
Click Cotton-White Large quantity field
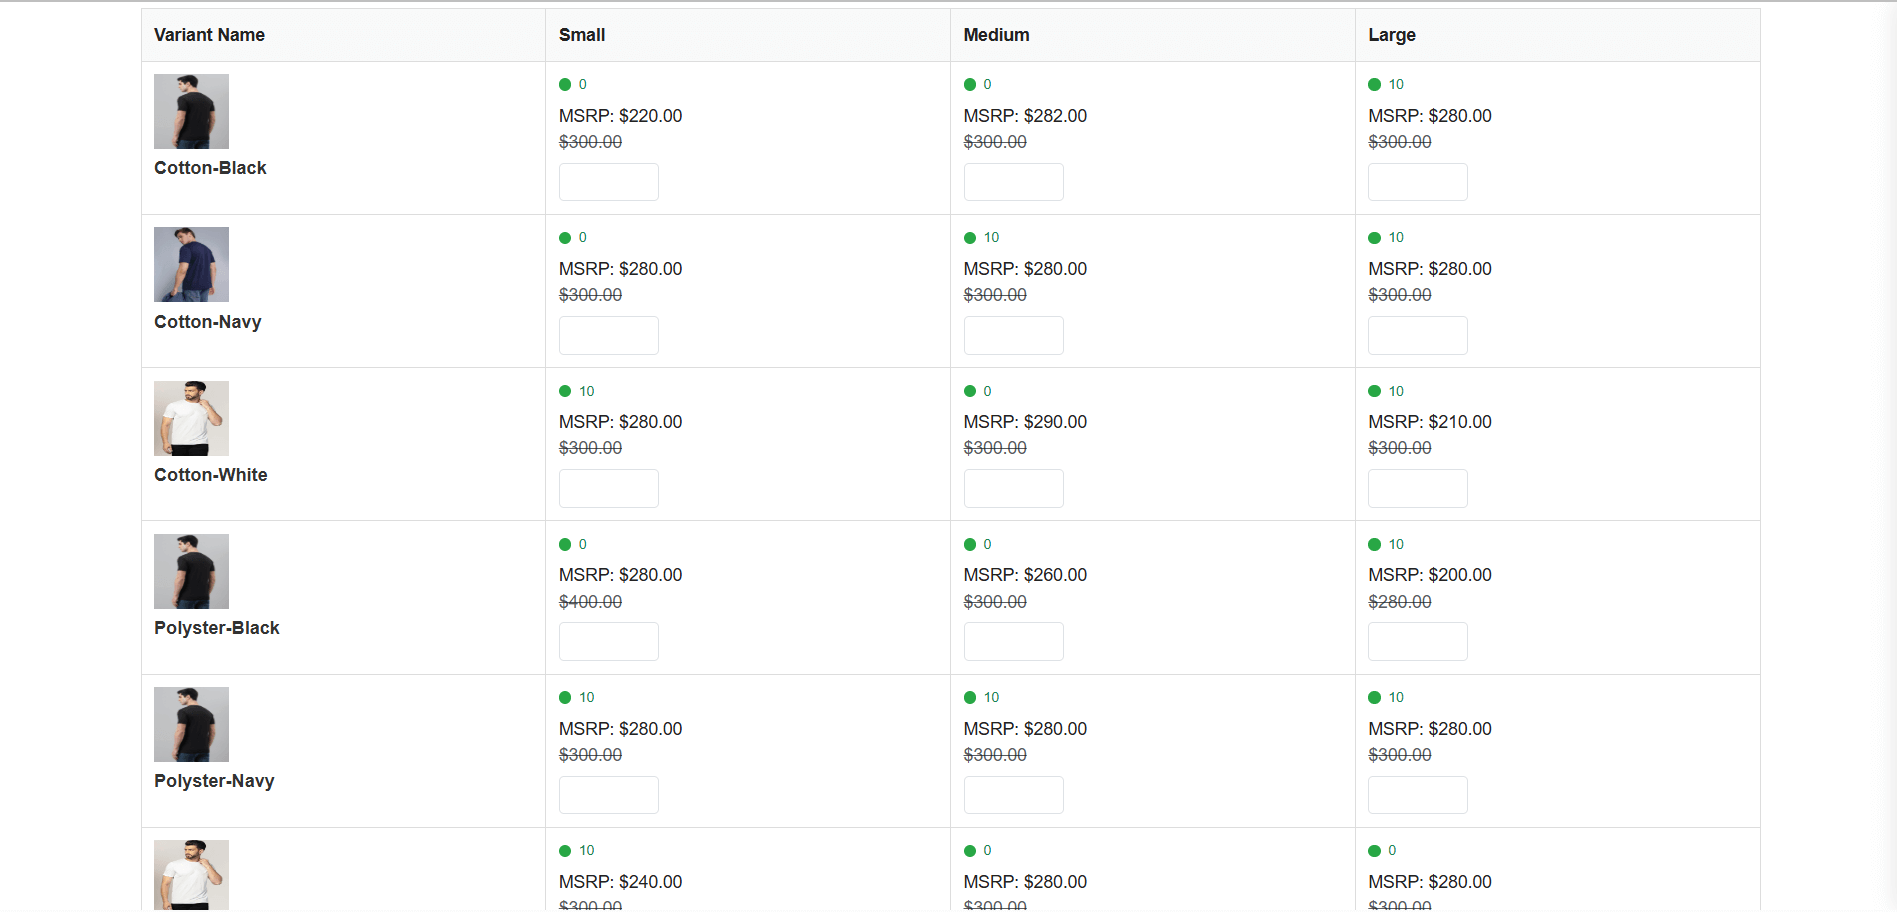point(1417,488)
